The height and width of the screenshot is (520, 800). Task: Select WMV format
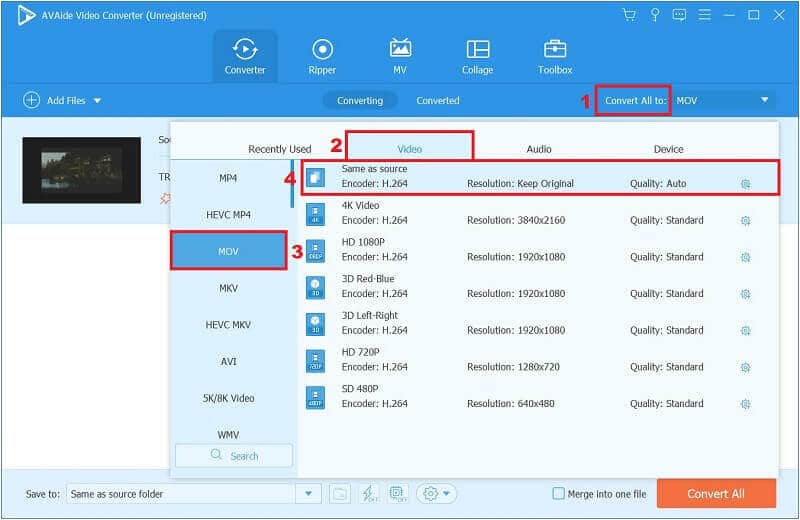point(230,434)
